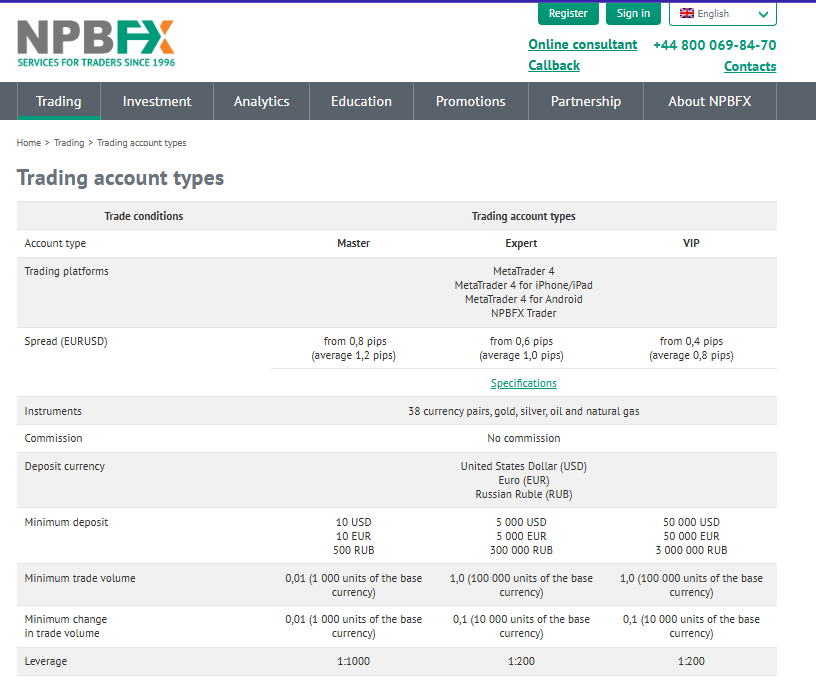Click 'from 0,4 pips' VIP spread cell
The image size is (816, 683).
pyautogui.click(x=691, y=342)
